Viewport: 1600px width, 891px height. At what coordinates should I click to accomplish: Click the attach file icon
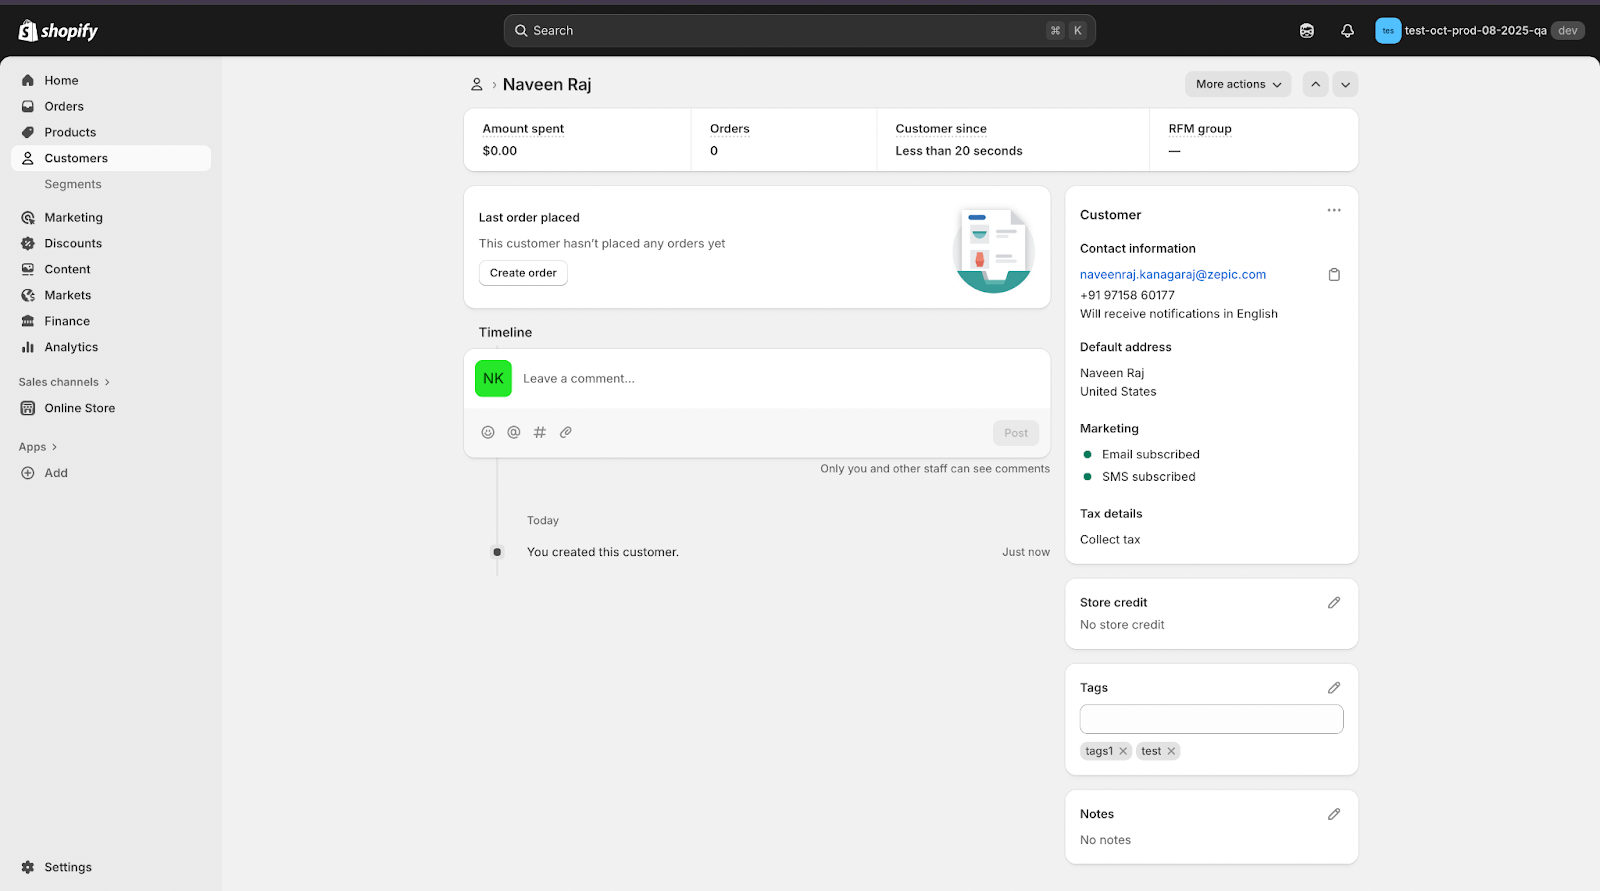click(x=566, y=433)
